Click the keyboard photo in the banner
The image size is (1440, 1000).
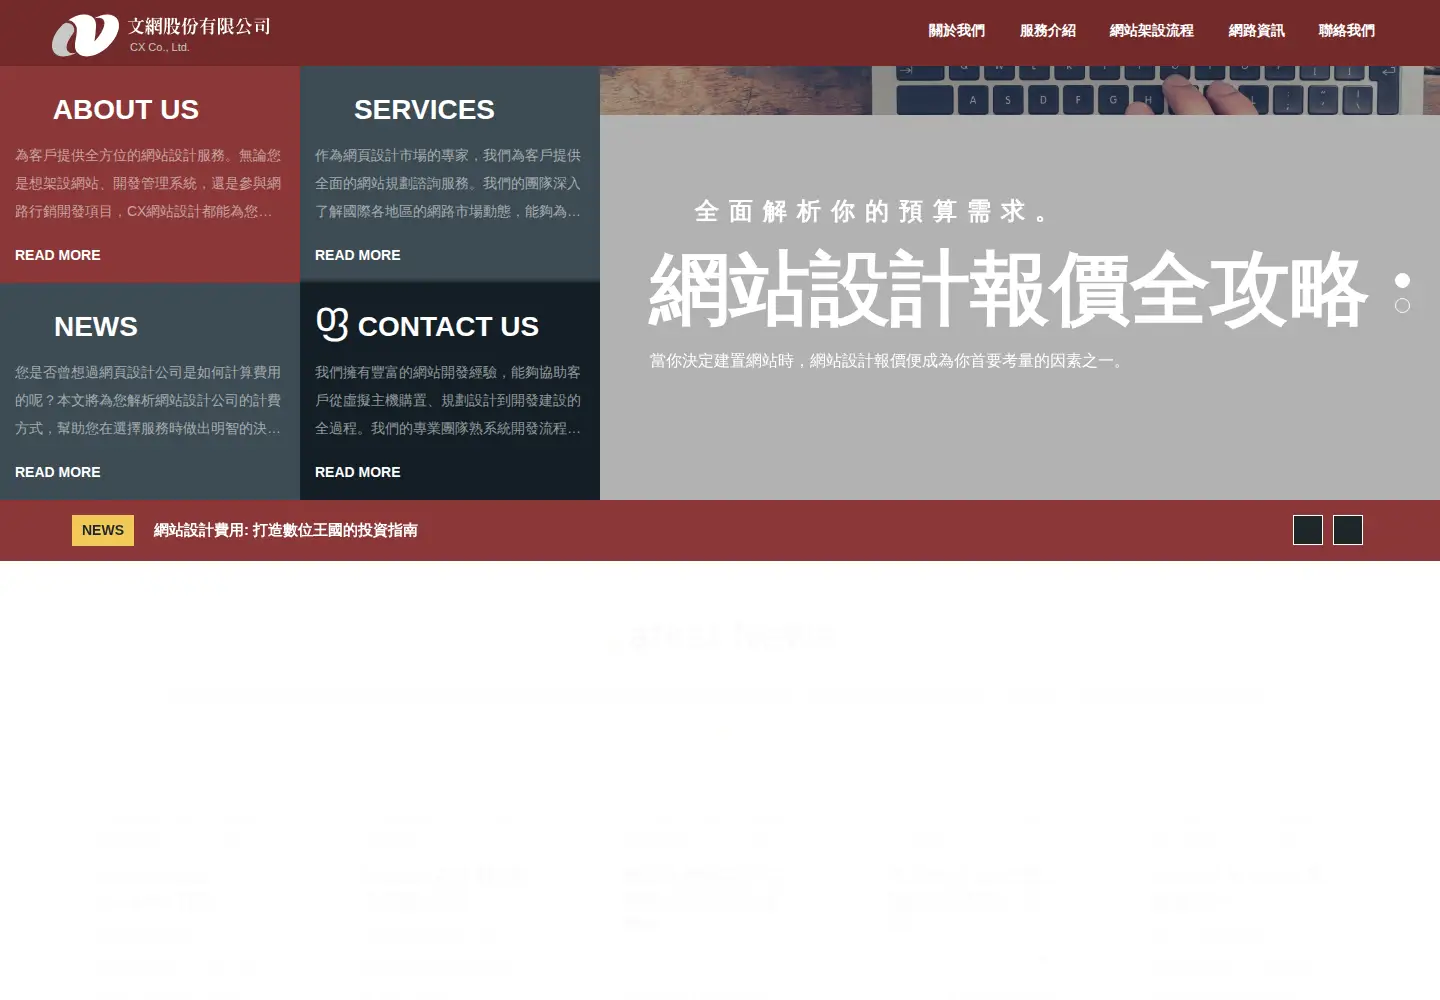(1020, 90)
